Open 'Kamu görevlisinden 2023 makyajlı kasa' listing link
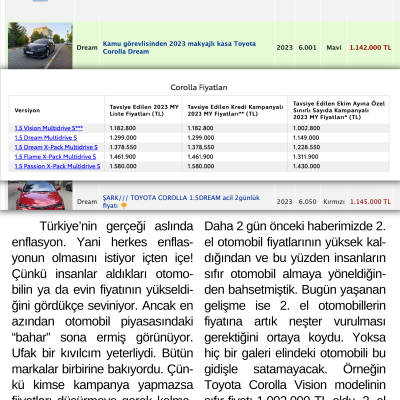Image resolution: width=400 pixels, height=400 pixels. point(179,48)
